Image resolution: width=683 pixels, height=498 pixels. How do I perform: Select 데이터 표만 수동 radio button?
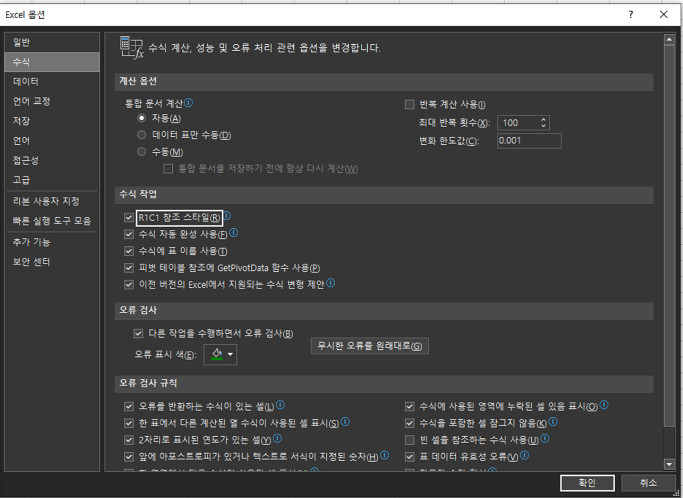point(142,135)
